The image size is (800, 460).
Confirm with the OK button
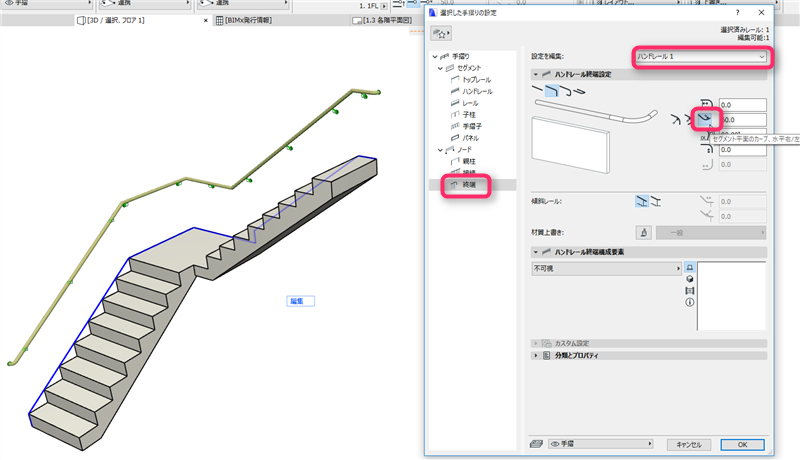pos(742,445)
